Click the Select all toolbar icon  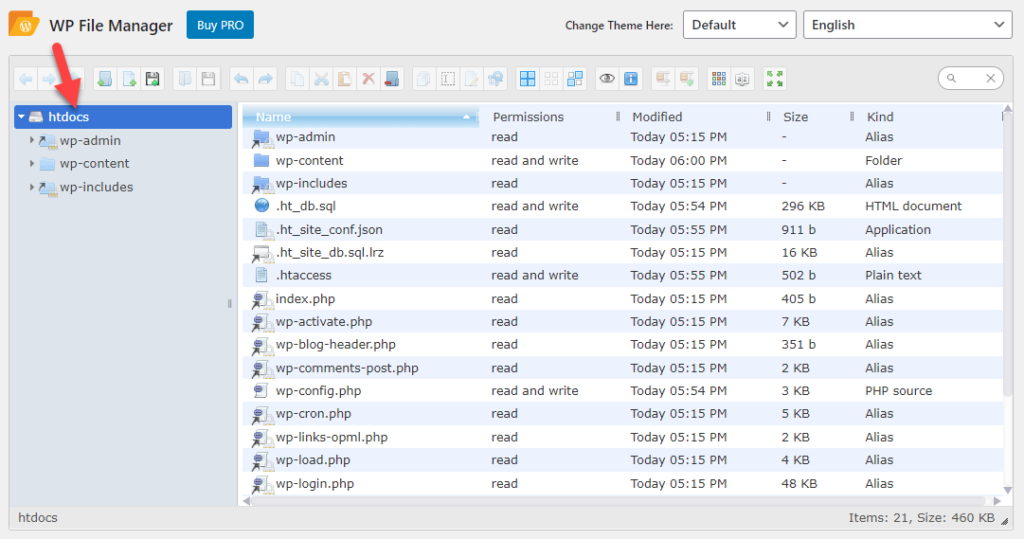click(527, 79)
